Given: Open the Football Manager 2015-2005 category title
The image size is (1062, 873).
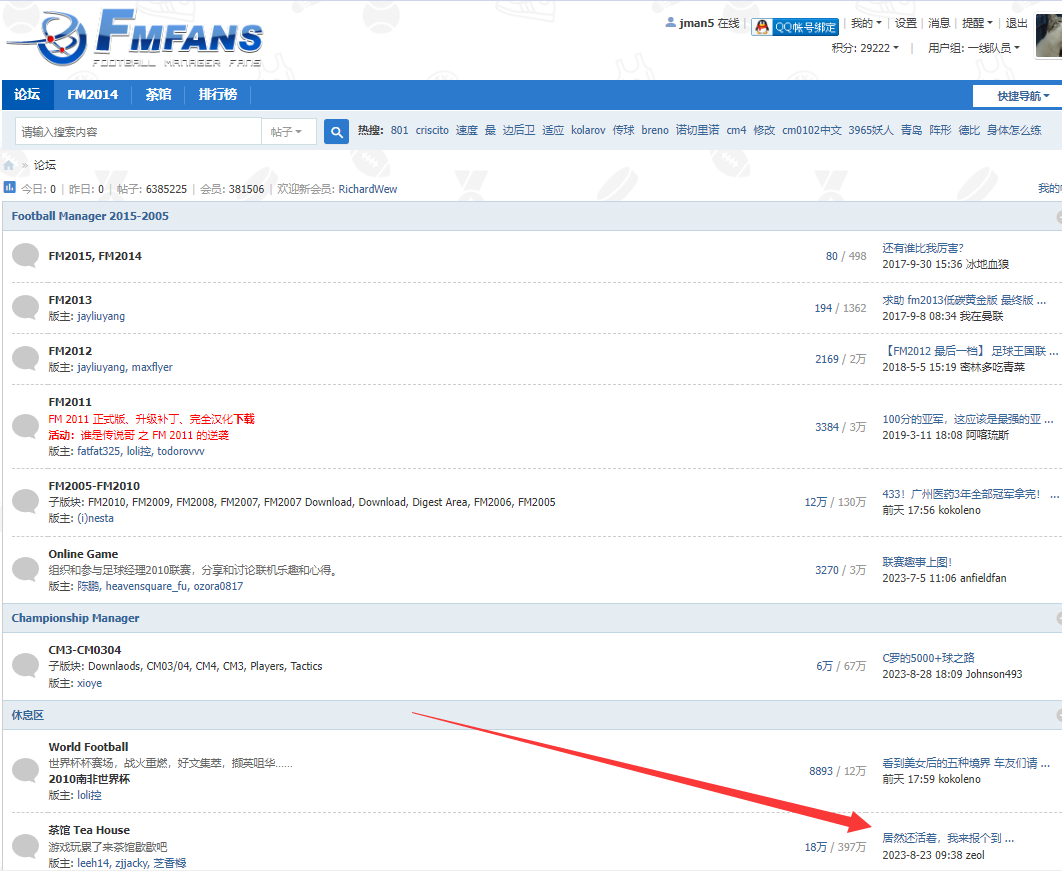Looking at the screenshot, I should pos(90,216).
